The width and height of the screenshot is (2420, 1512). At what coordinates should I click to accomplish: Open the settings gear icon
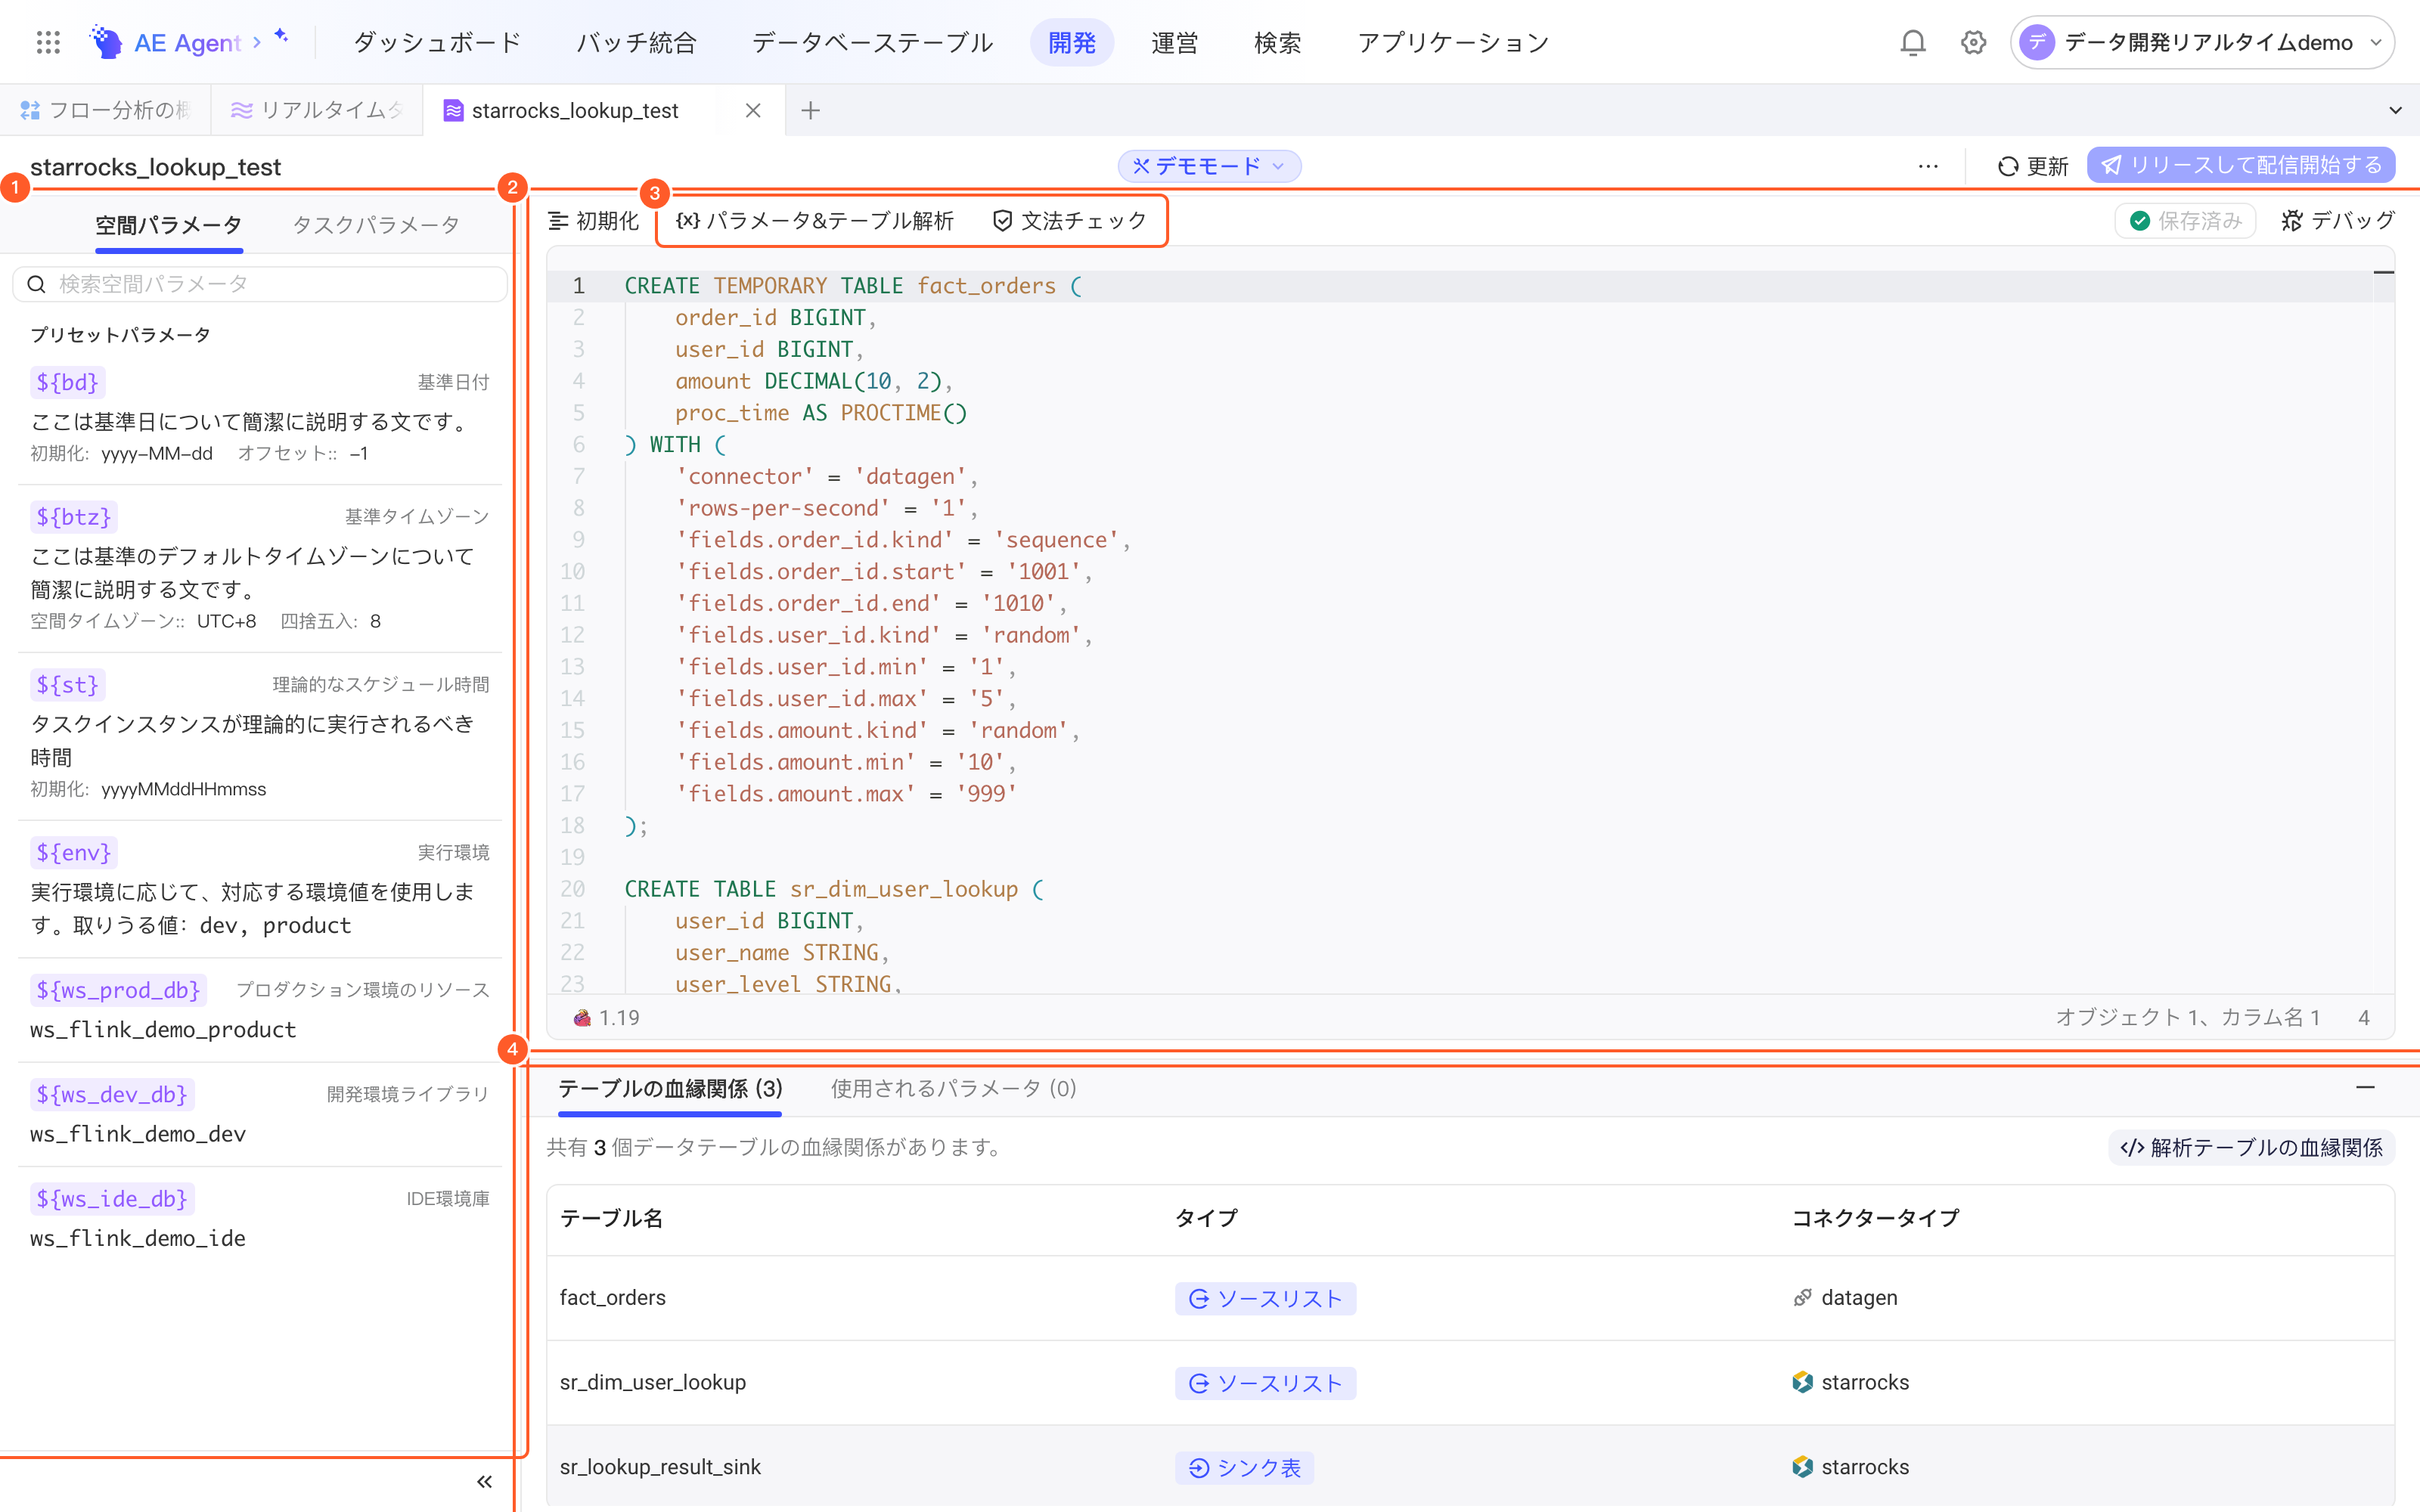click(x=1973, y=42)
